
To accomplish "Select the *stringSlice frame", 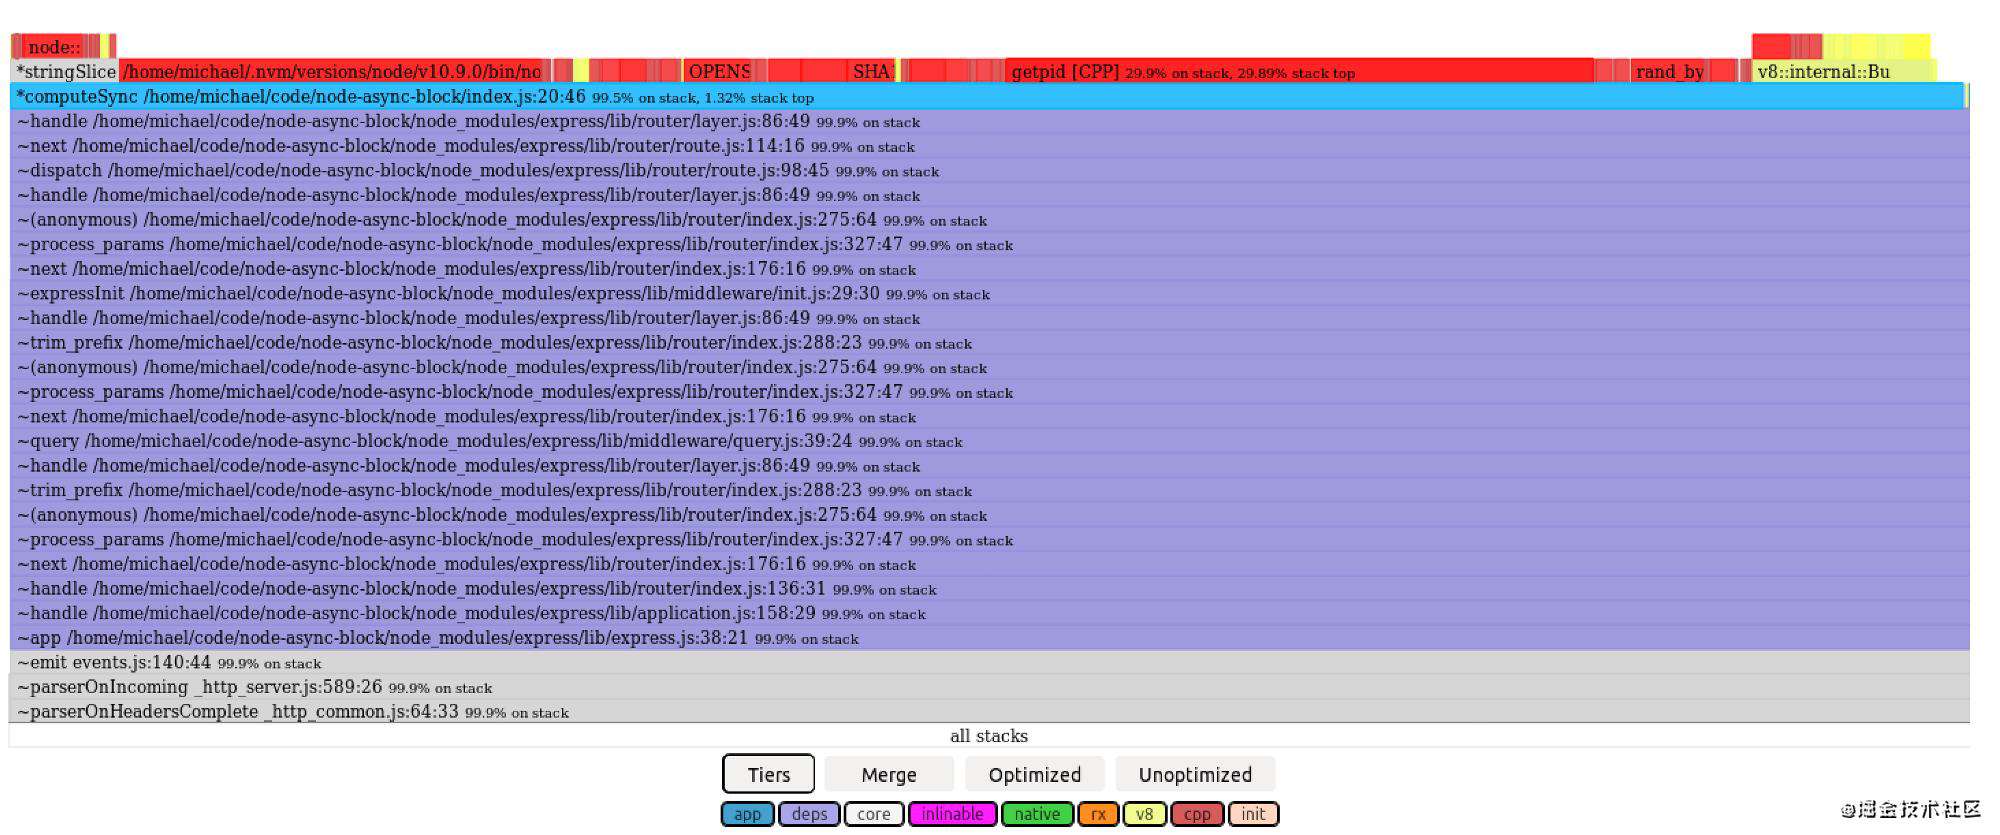I will [64, 72].
